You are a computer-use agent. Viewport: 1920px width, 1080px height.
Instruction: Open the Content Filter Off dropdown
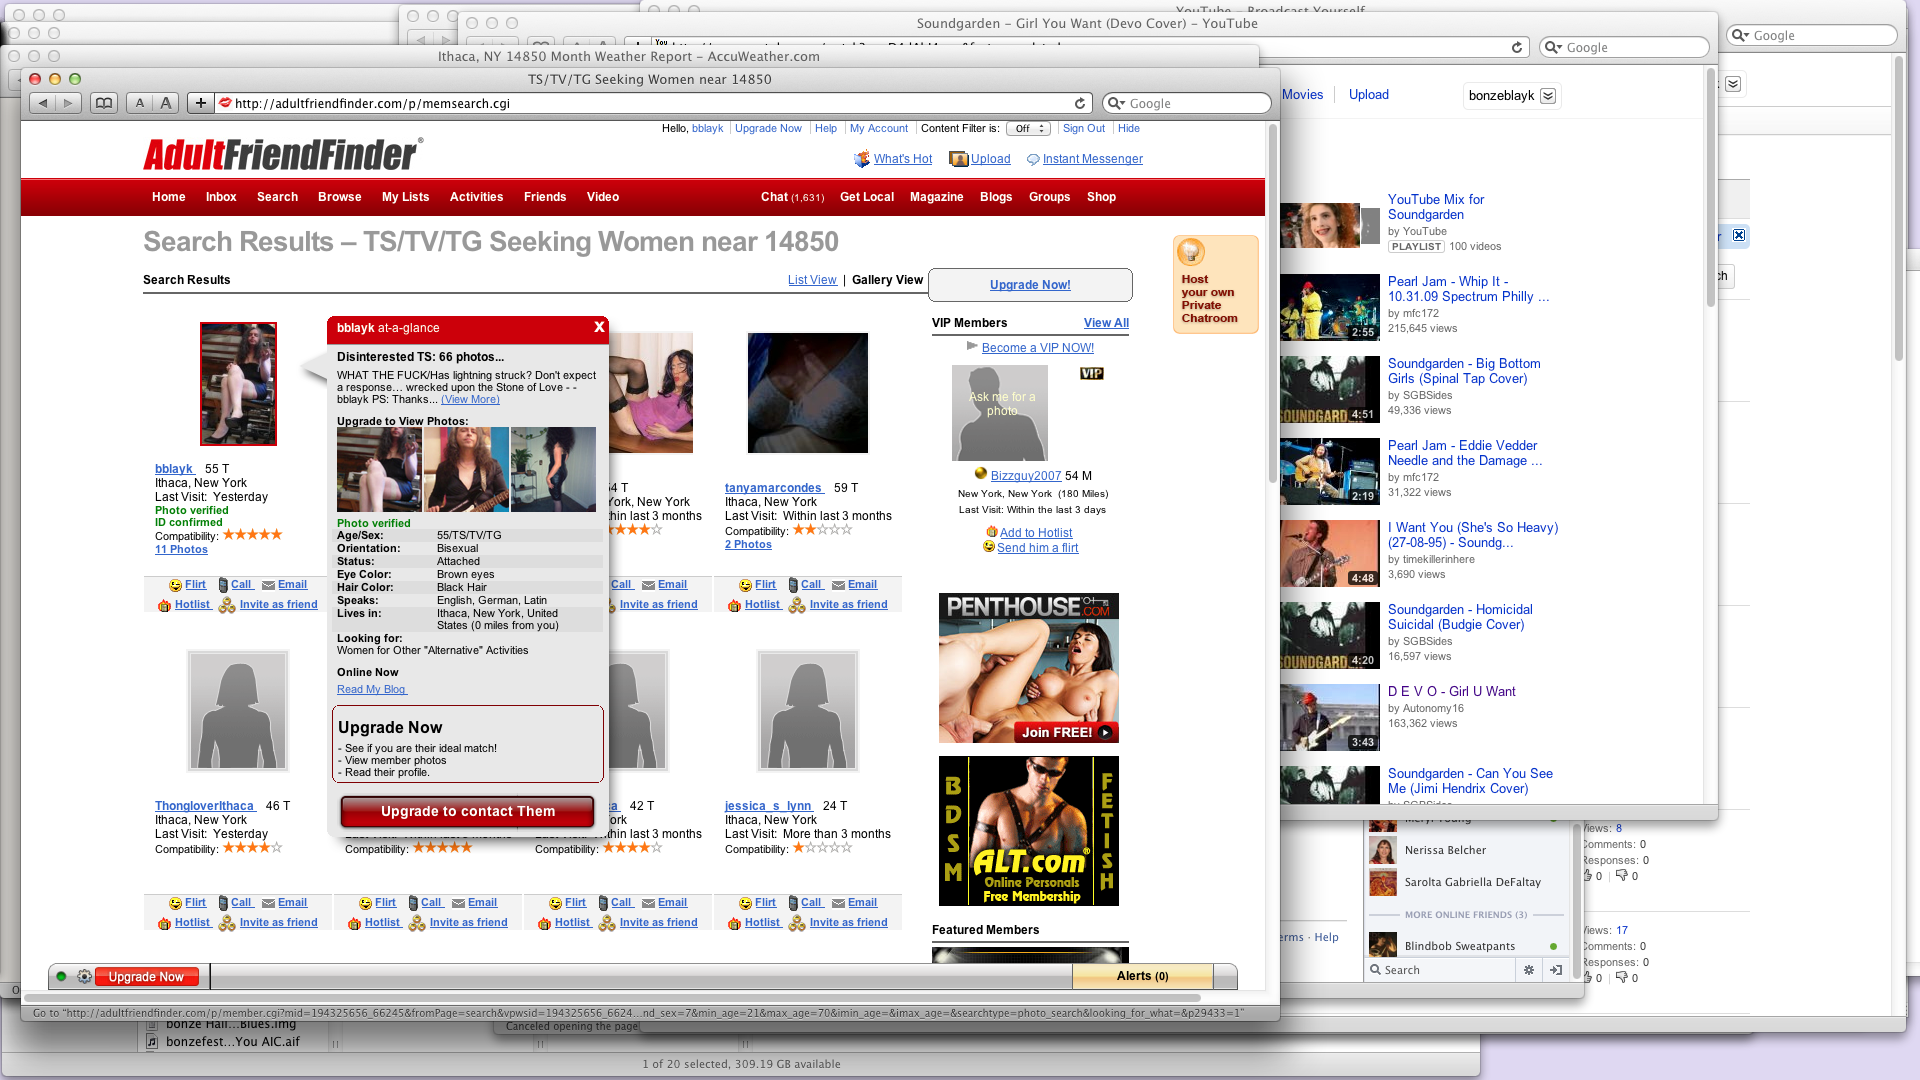tap(1028, 128)
